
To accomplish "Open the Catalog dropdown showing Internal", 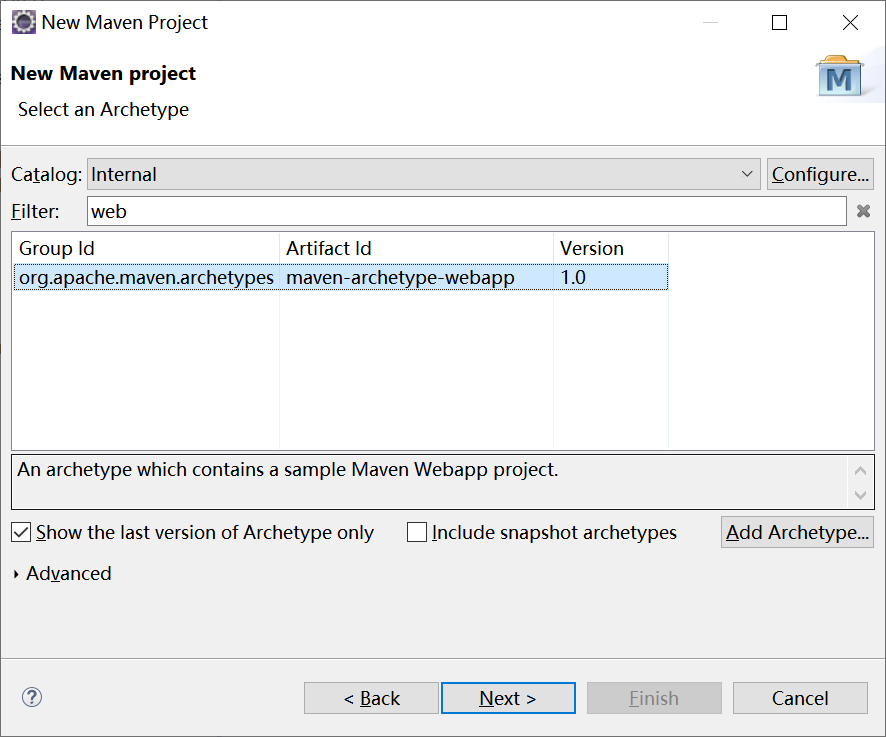I will pos(424,174).
